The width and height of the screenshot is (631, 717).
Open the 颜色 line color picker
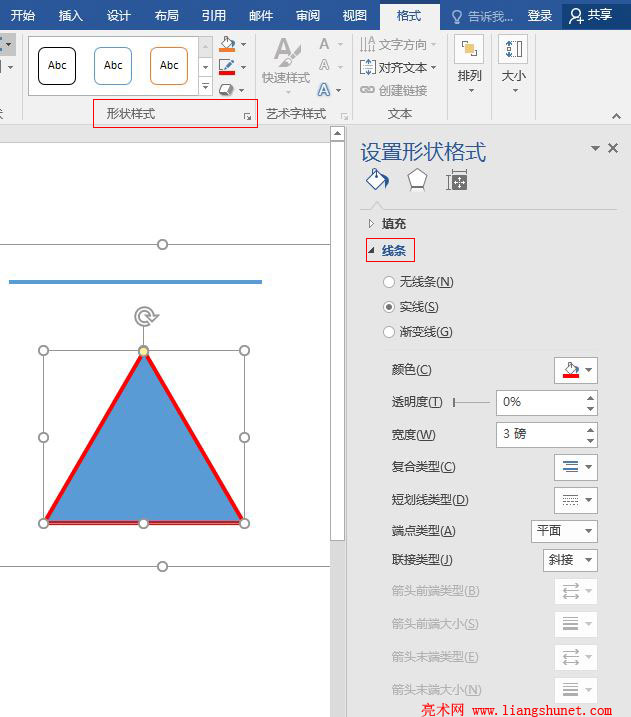click(576, 370)
